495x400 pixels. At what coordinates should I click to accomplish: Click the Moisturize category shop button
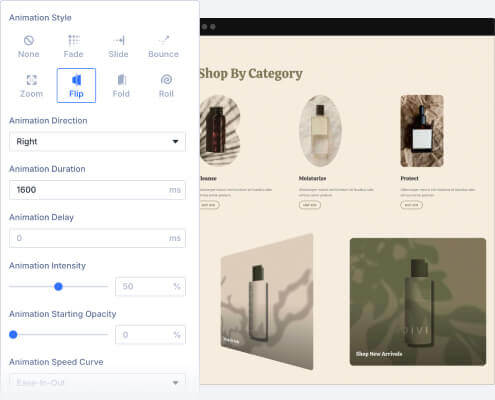310,205
